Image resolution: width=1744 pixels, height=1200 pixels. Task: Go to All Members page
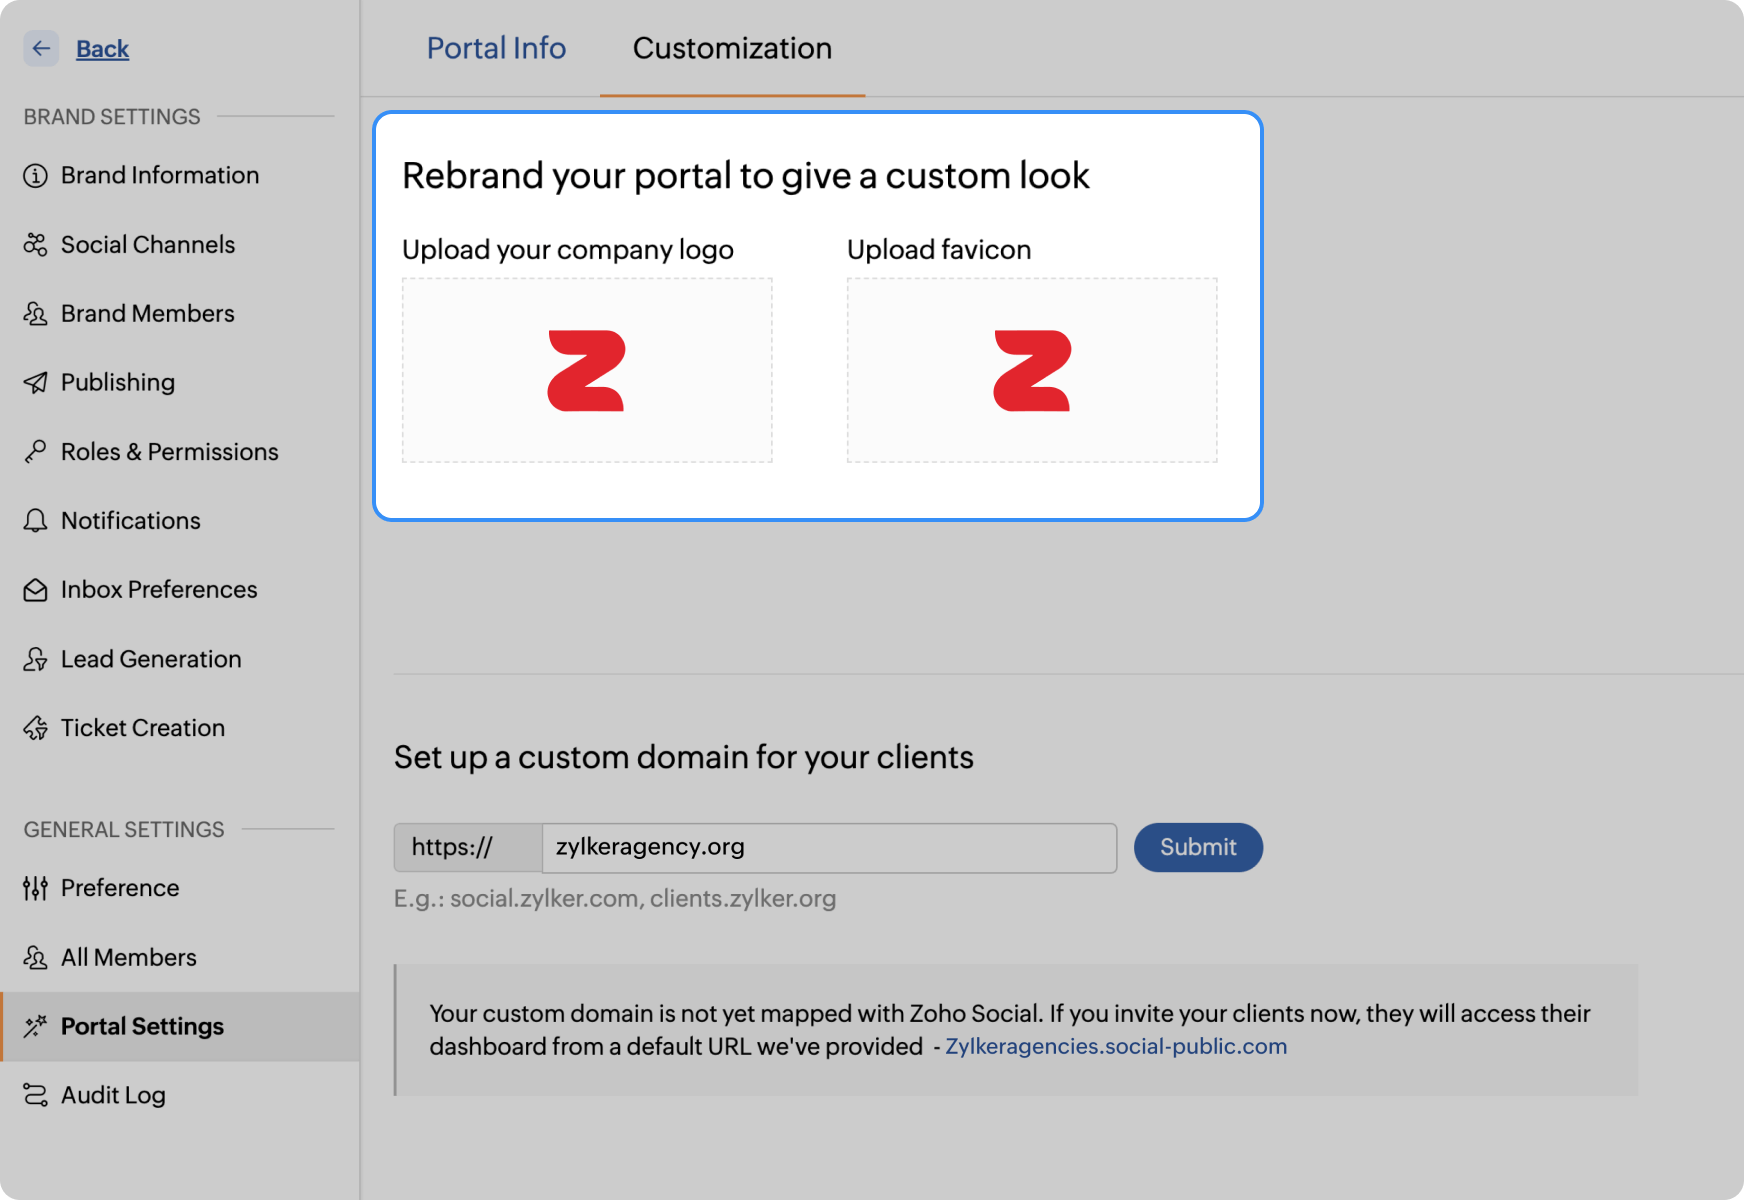click(x=128, y=957)
